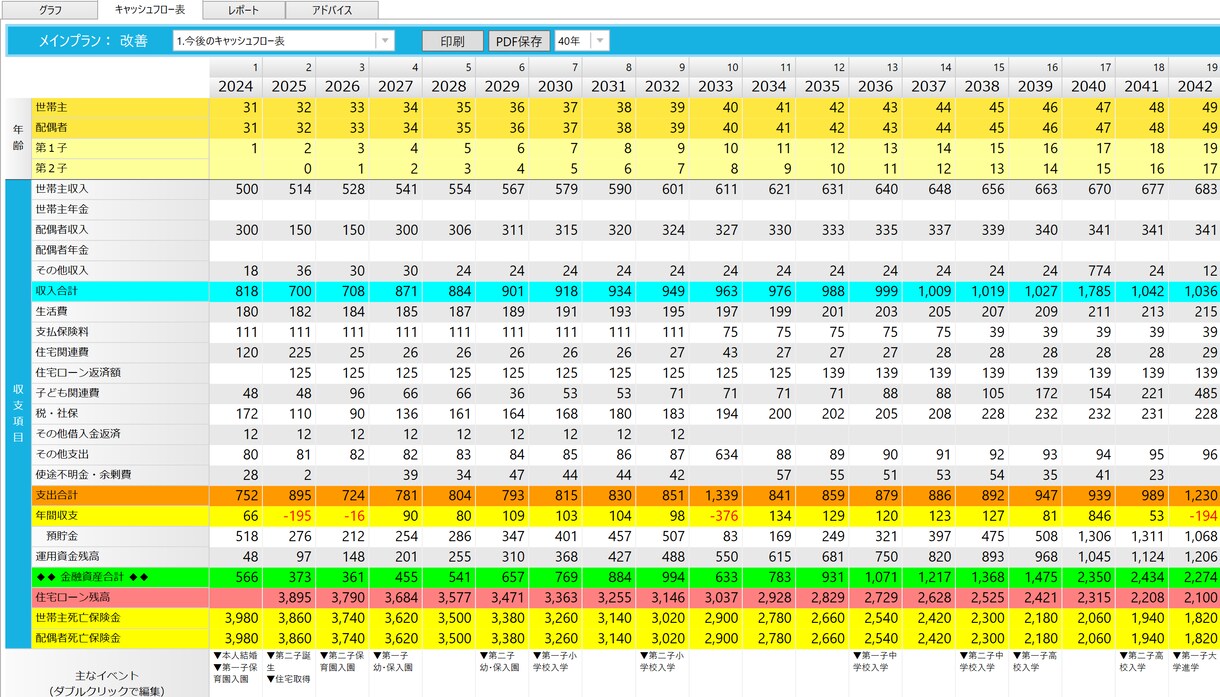Viewport: 1220px width, 697px height.
Task: Select the 2024 year column header
Action: pyautogui.click(x=236, y=86)
